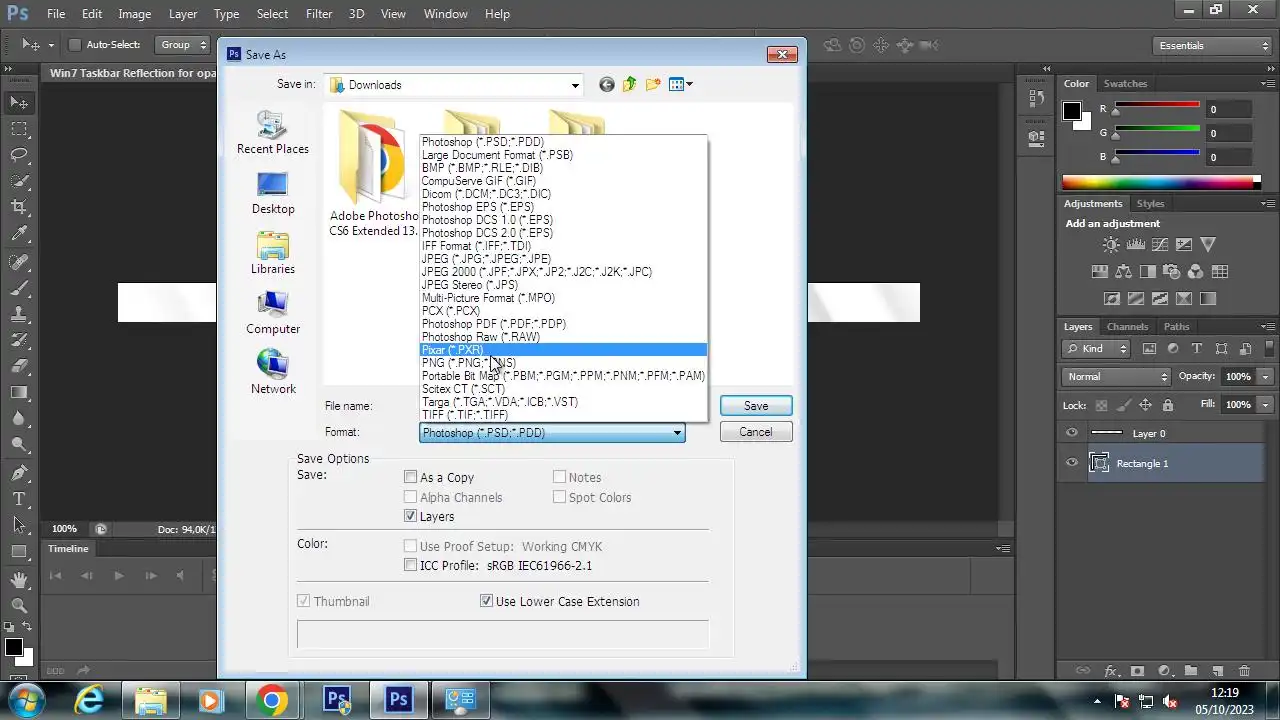Go up one folder level in Save As
1280x720 pixels.
[629, 85]
